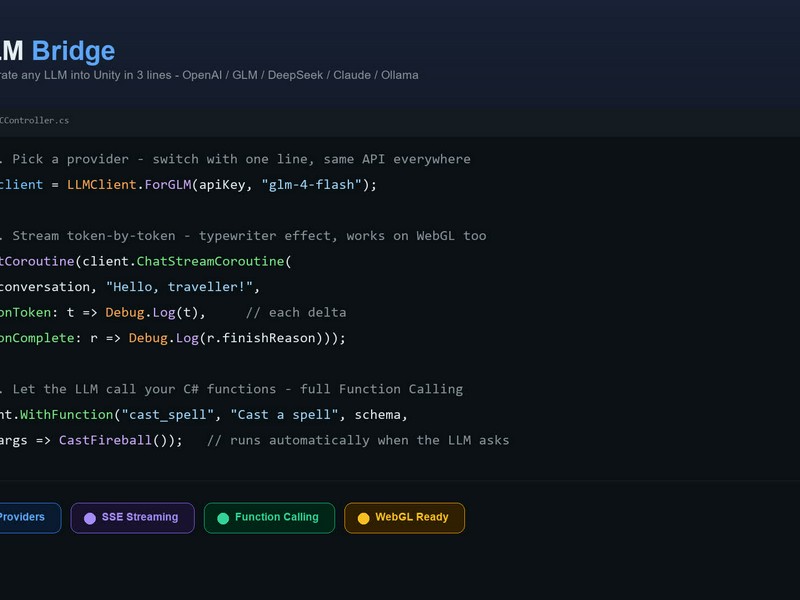
Task: Click the "runs automatically" comment
Action: 358,440
